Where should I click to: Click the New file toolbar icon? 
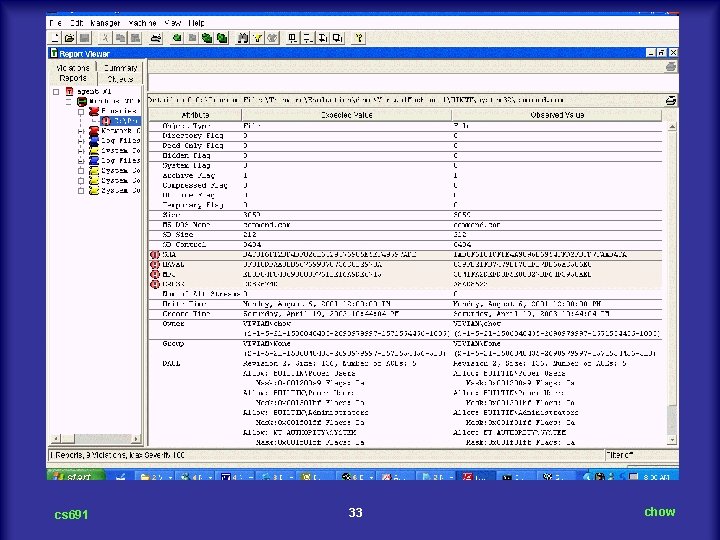(x=56, y=38)
